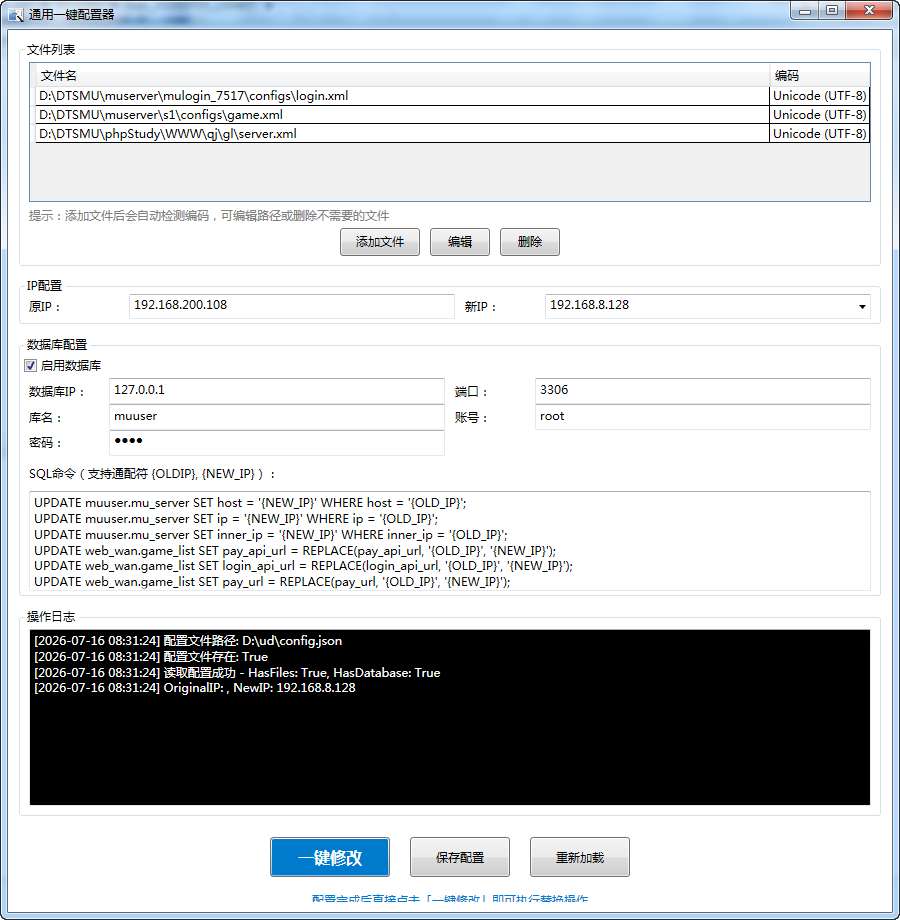Select the login.xml file row
The height and width of the screenshot is (920, 900).
tap(452, 96)
